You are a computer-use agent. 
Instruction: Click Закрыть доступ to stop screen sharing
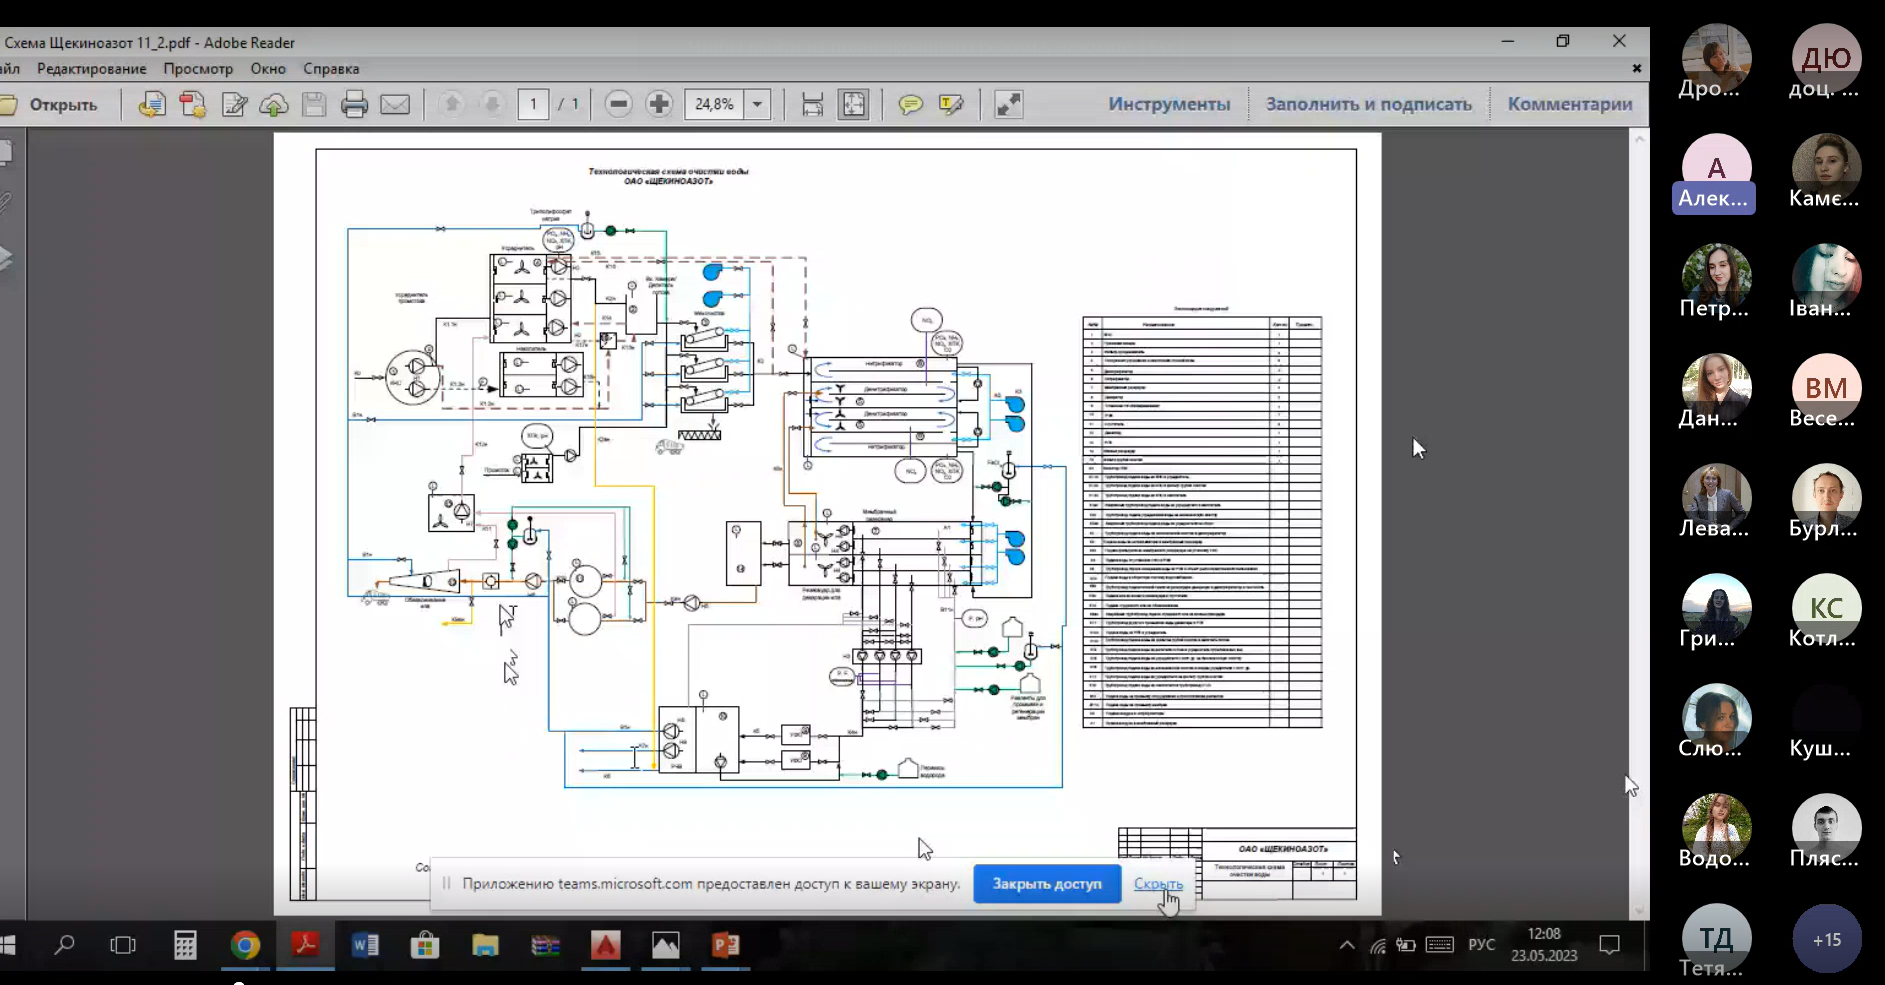(1047, 884)
